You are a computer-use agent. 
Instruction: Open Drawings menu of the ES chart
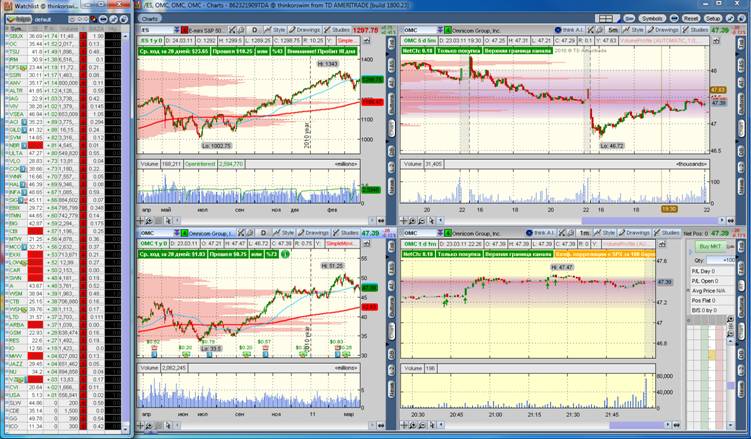[x=305, y=30]
